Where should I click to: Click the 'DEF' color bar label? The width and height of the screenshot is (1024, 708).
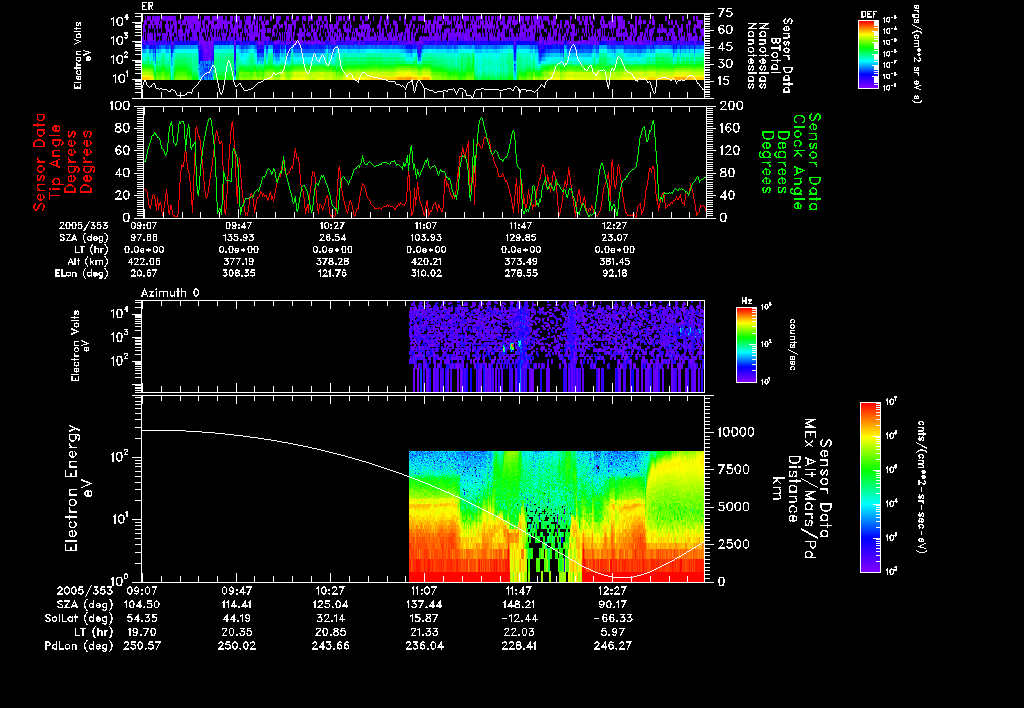(868, 14)
